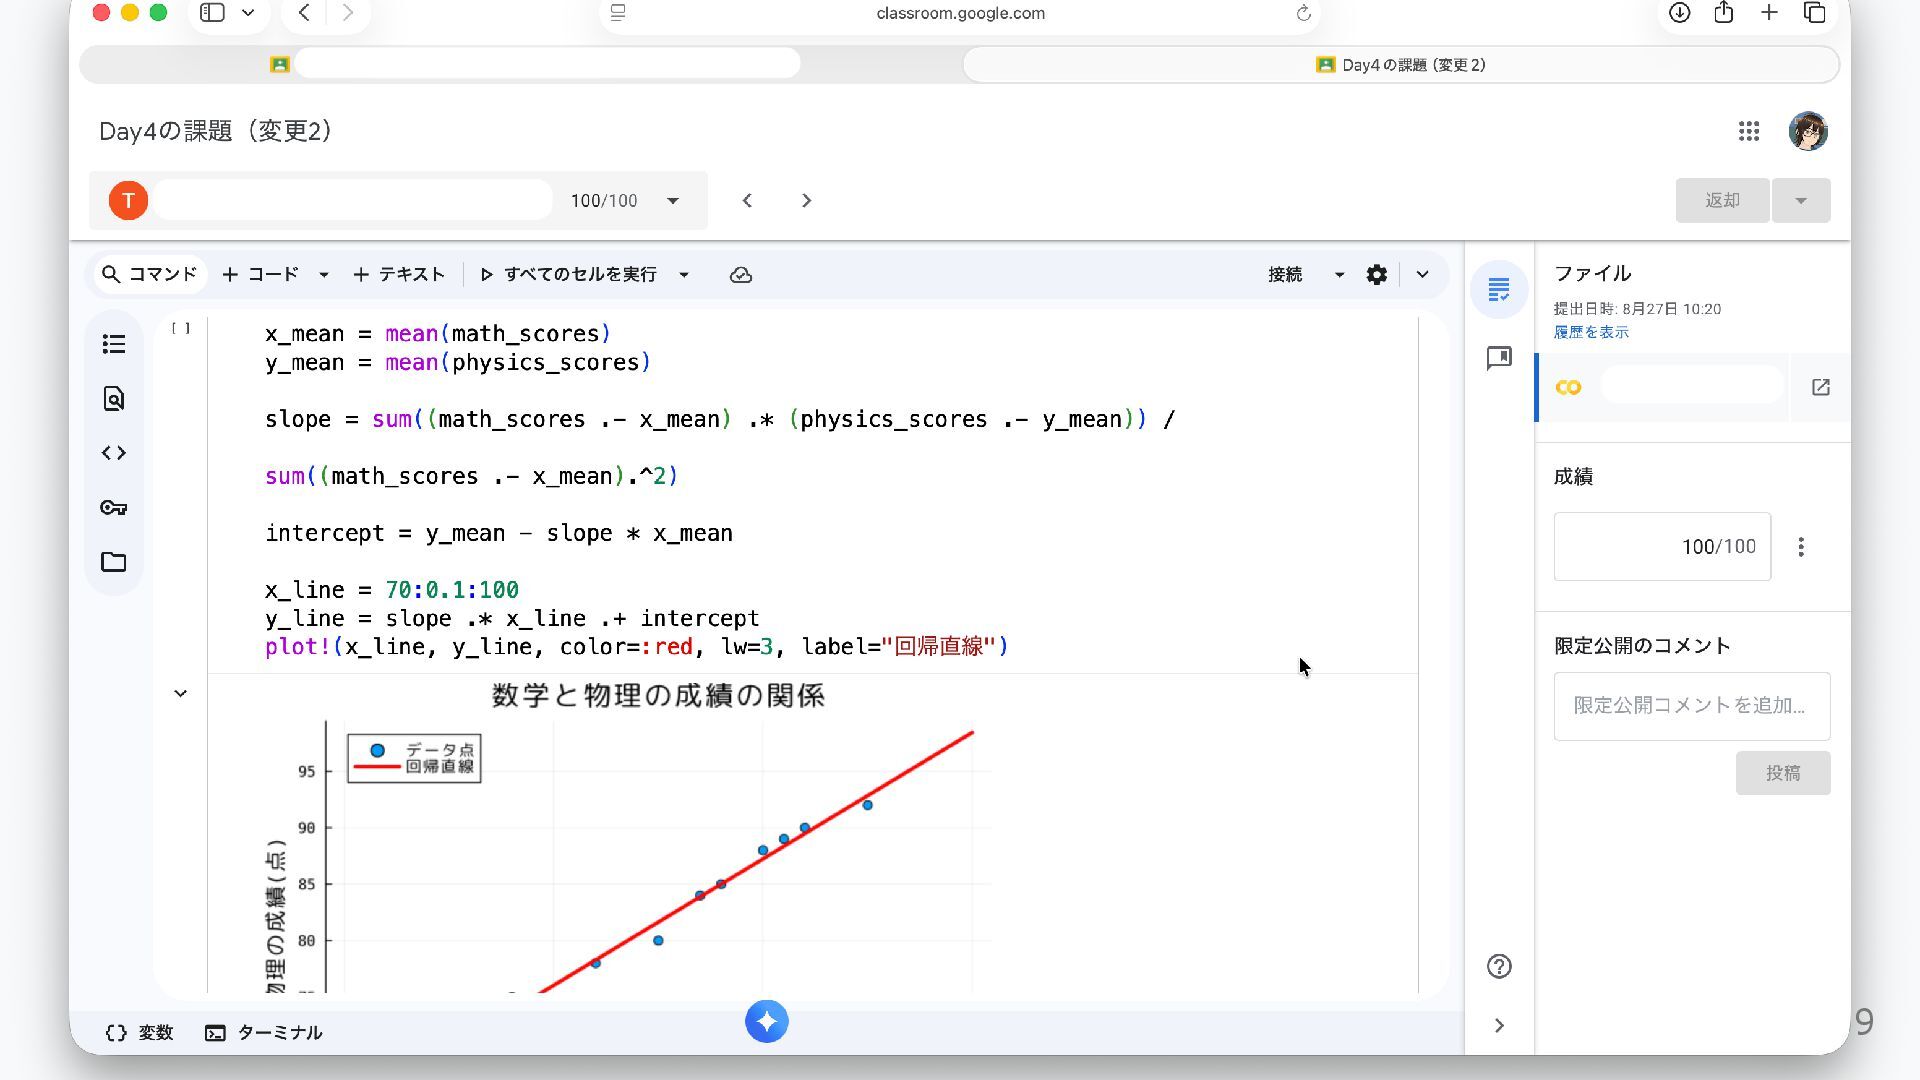Open the comment bank icon
The height and width of the screenshot is (1080, 1920).
coord(1498,358)
